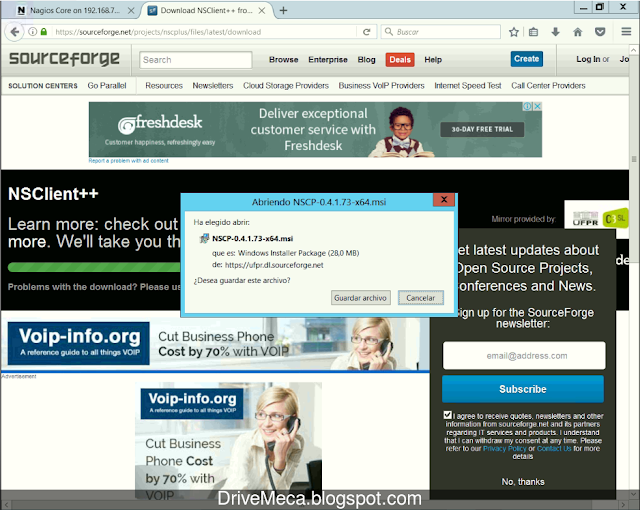The height and width of the screenshot is (510, 640).
Task: Open the Help menu
Action: [433, 60]
